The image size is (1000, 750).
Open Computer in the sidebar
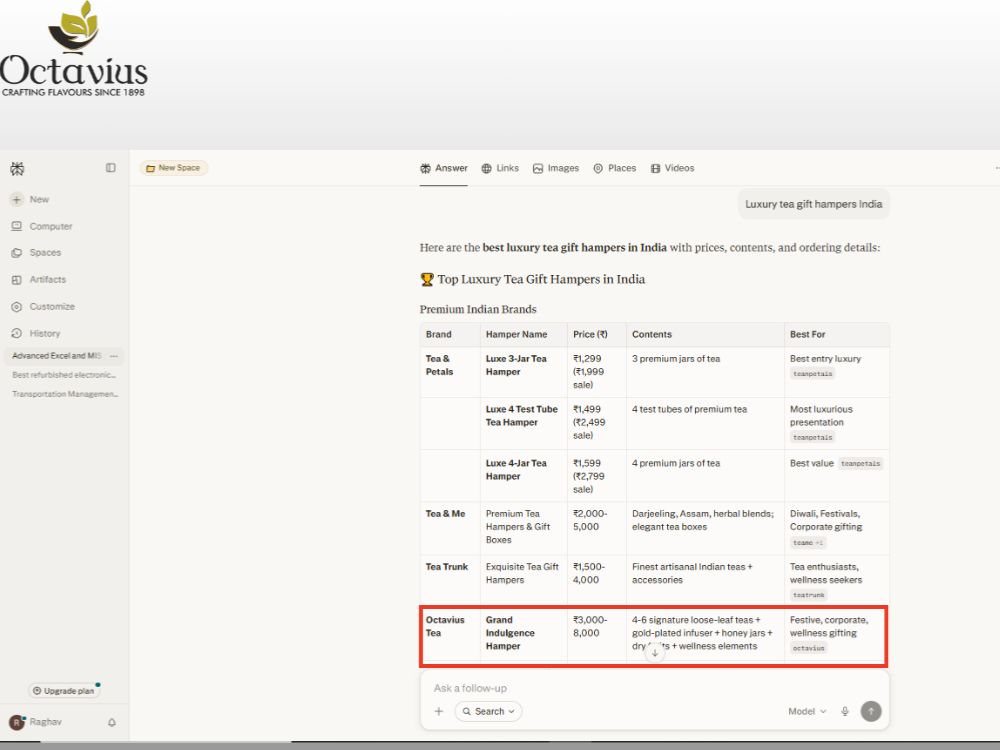coord(41,226)
